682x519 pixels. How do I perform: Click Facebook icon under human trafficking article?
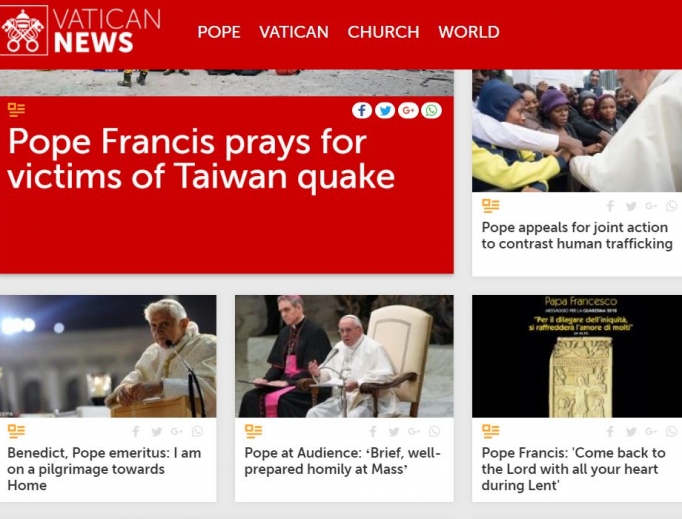(x=611, y=206)
